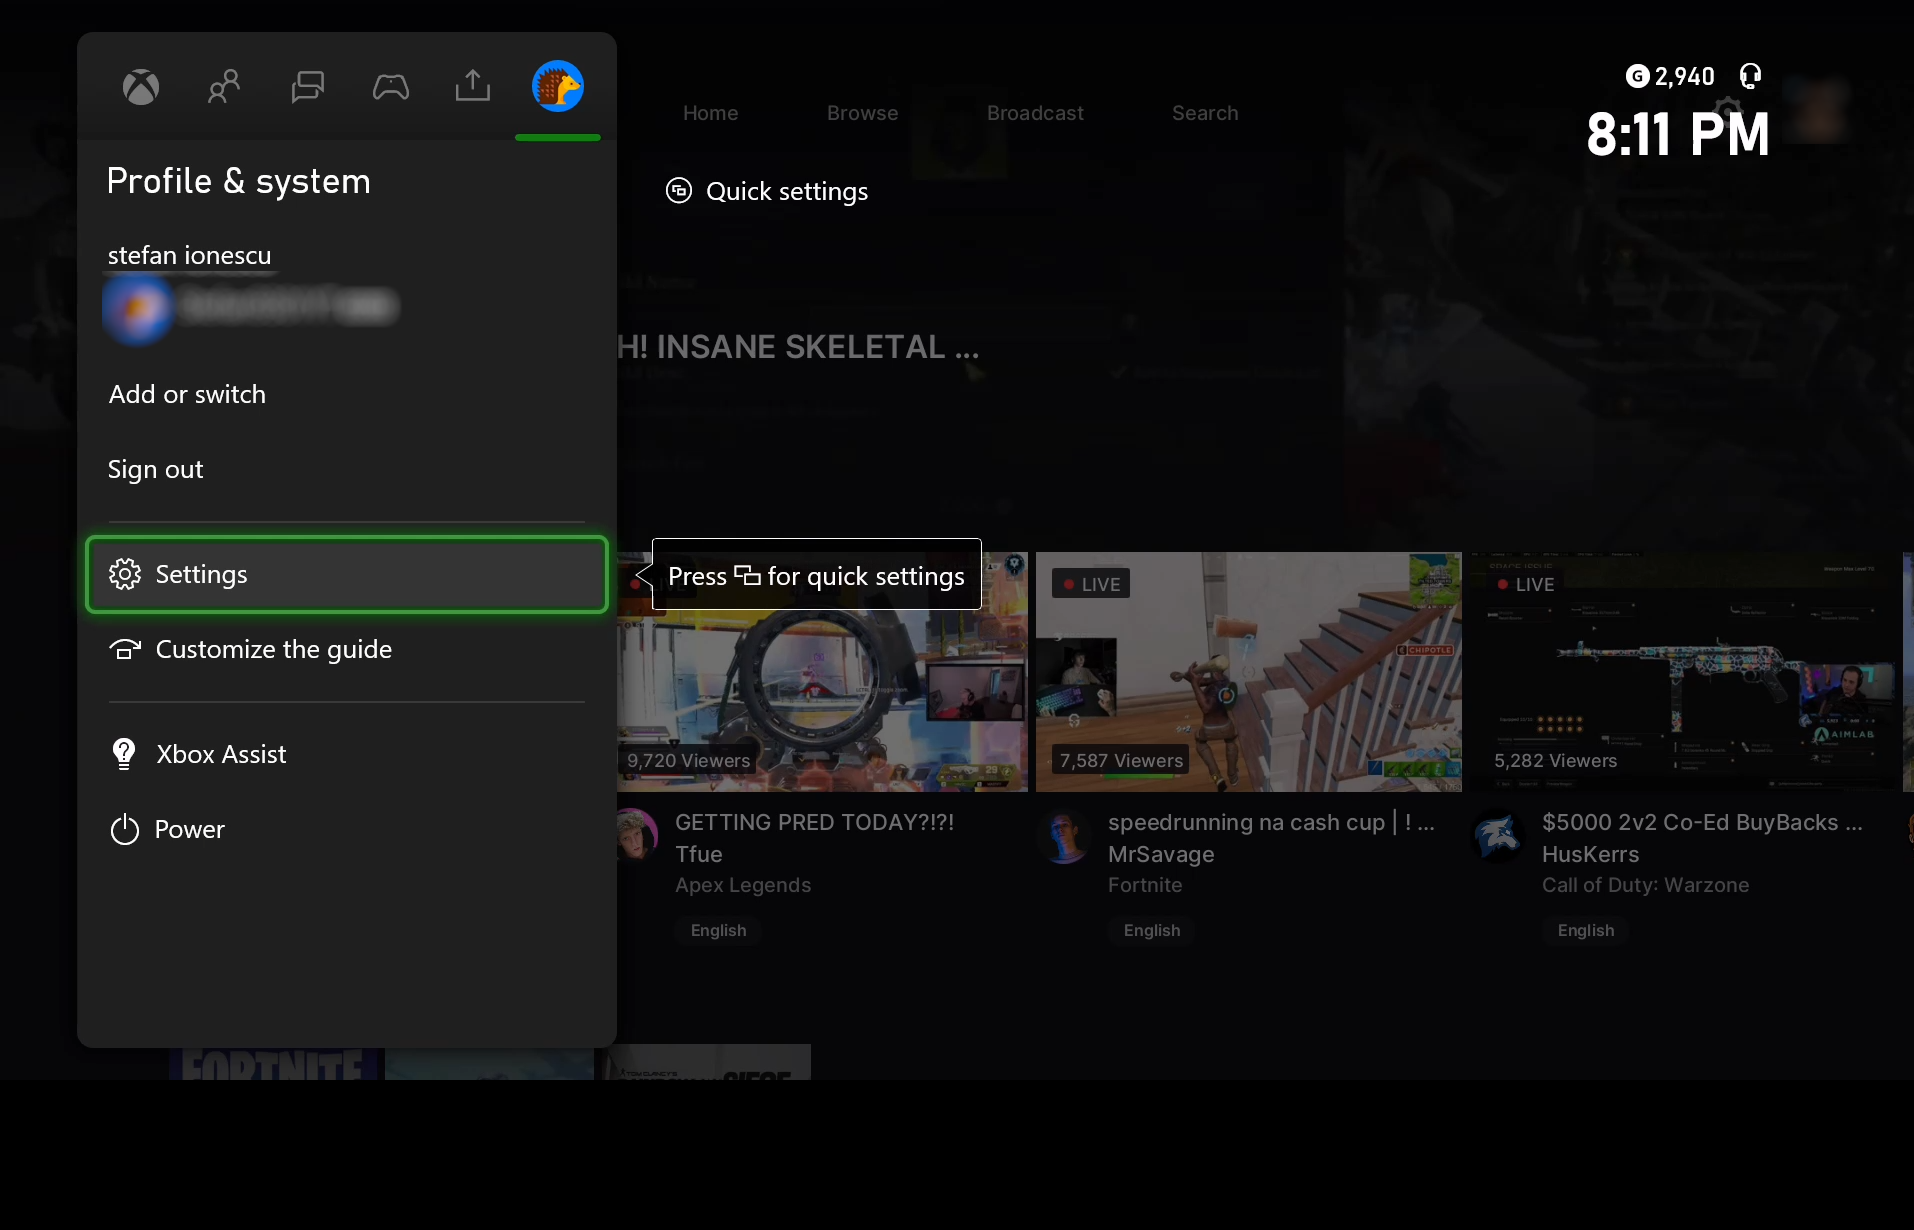Screen dimensions: 1914x1230
Task: Select Customize the guide
Action: (x=347, y=650)
